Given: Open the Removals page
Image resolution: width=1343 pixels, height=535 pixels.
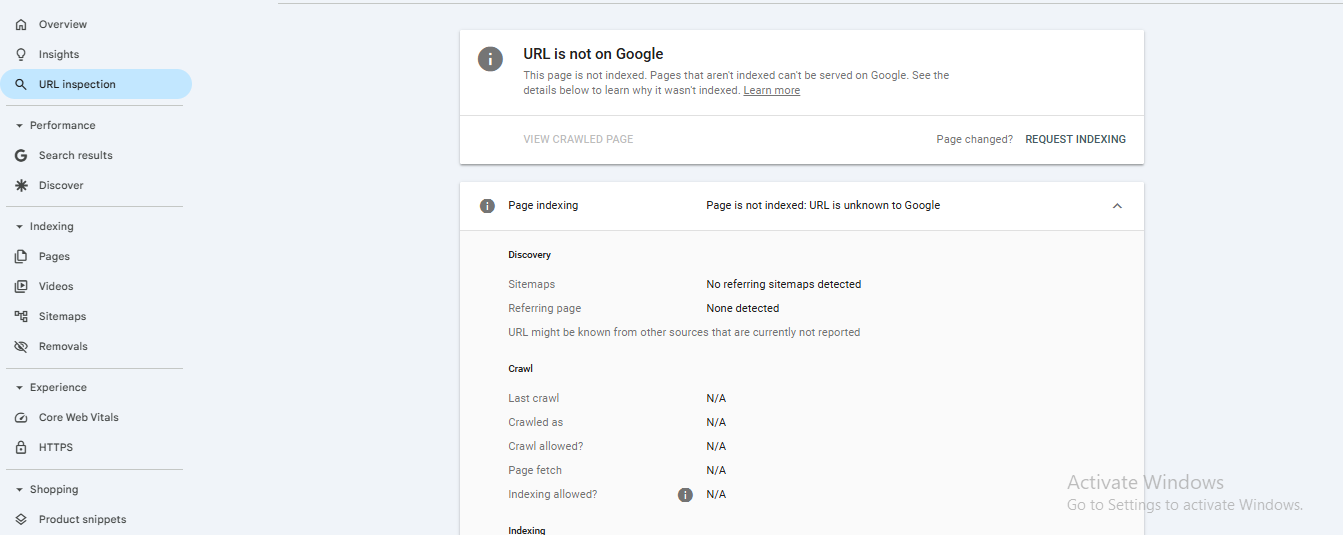Looking at the screenshot, I should [x=96, y=346].
